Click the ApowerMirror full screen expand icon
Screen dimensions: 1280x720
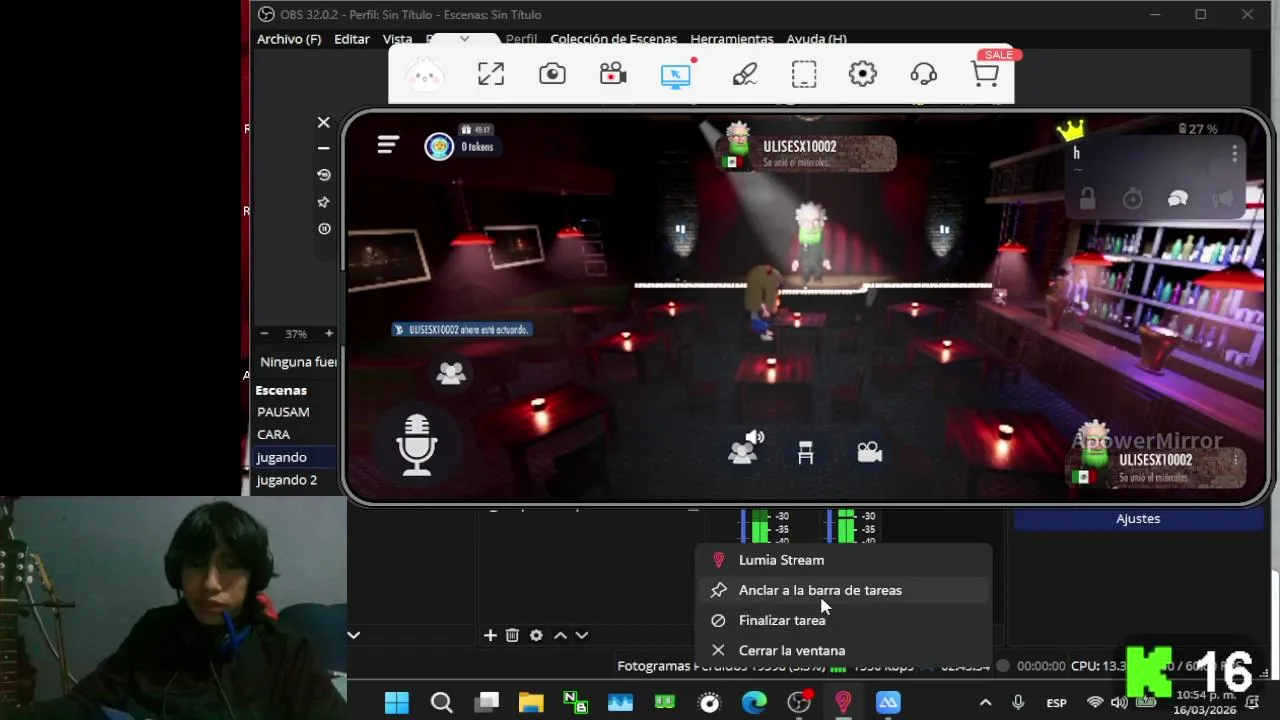(491, 74)
